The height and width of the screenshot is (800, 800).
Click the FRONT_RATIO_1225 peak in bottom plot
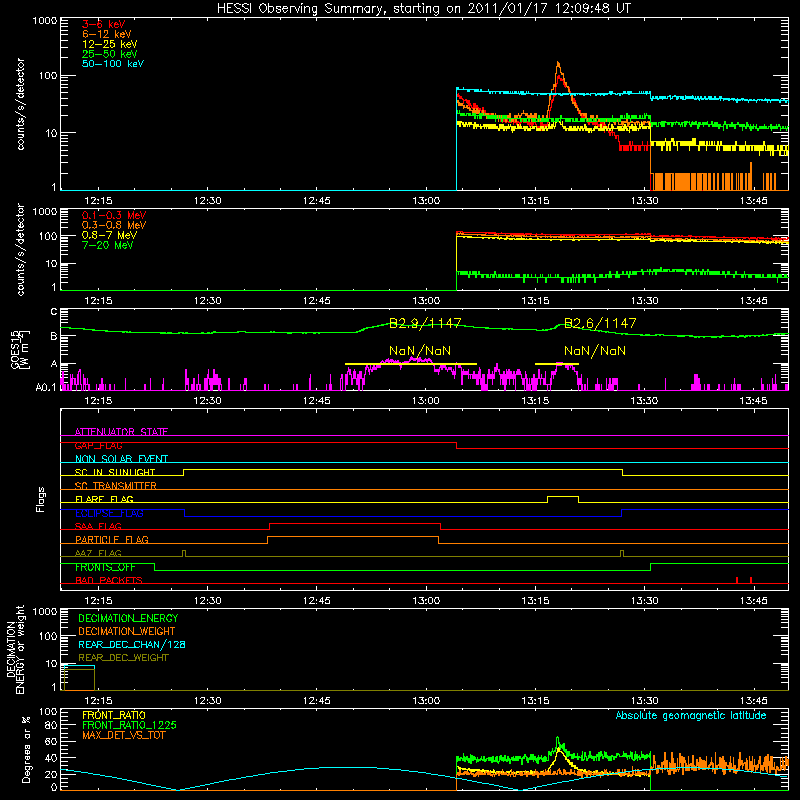(558, 738)
